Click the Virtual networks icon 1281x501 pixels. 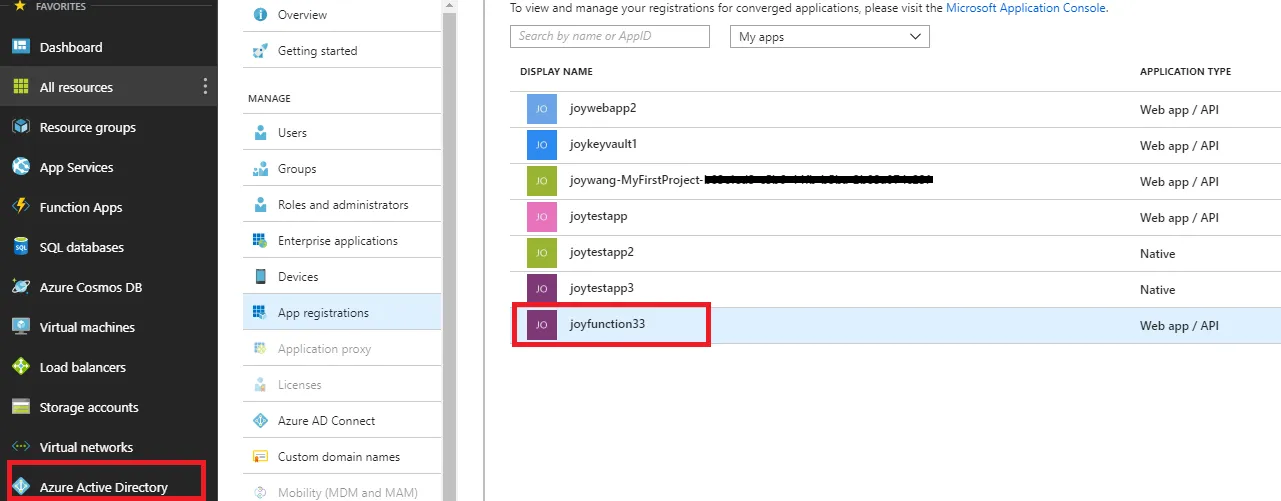coord(20,447)
